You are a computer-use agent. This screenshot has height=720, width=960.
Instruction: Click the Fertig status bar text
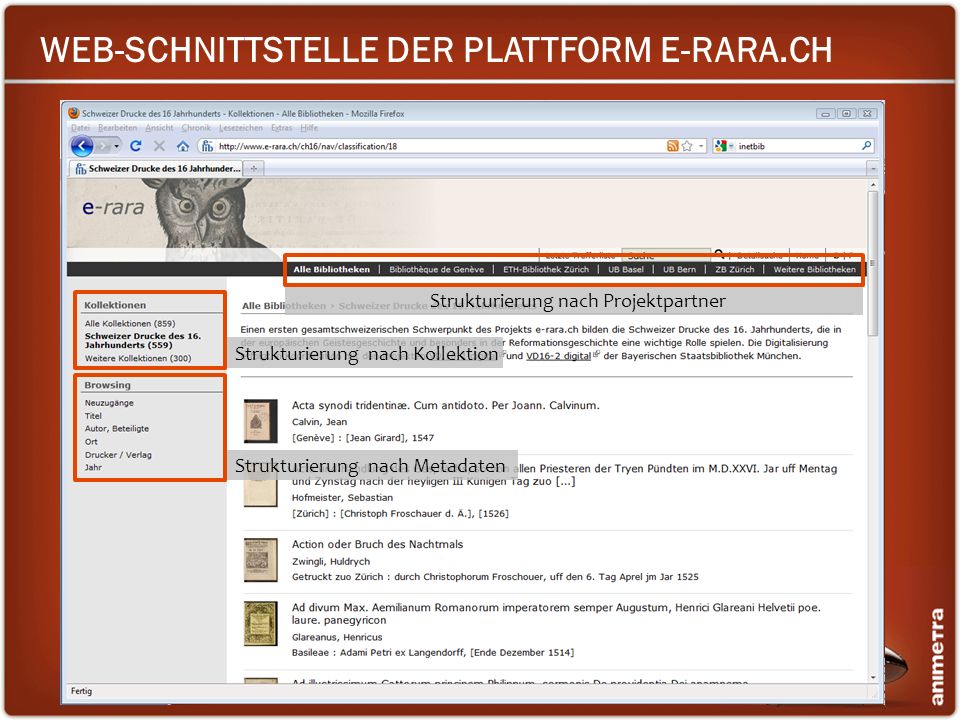pyautogui.click(x=81, y=691)
